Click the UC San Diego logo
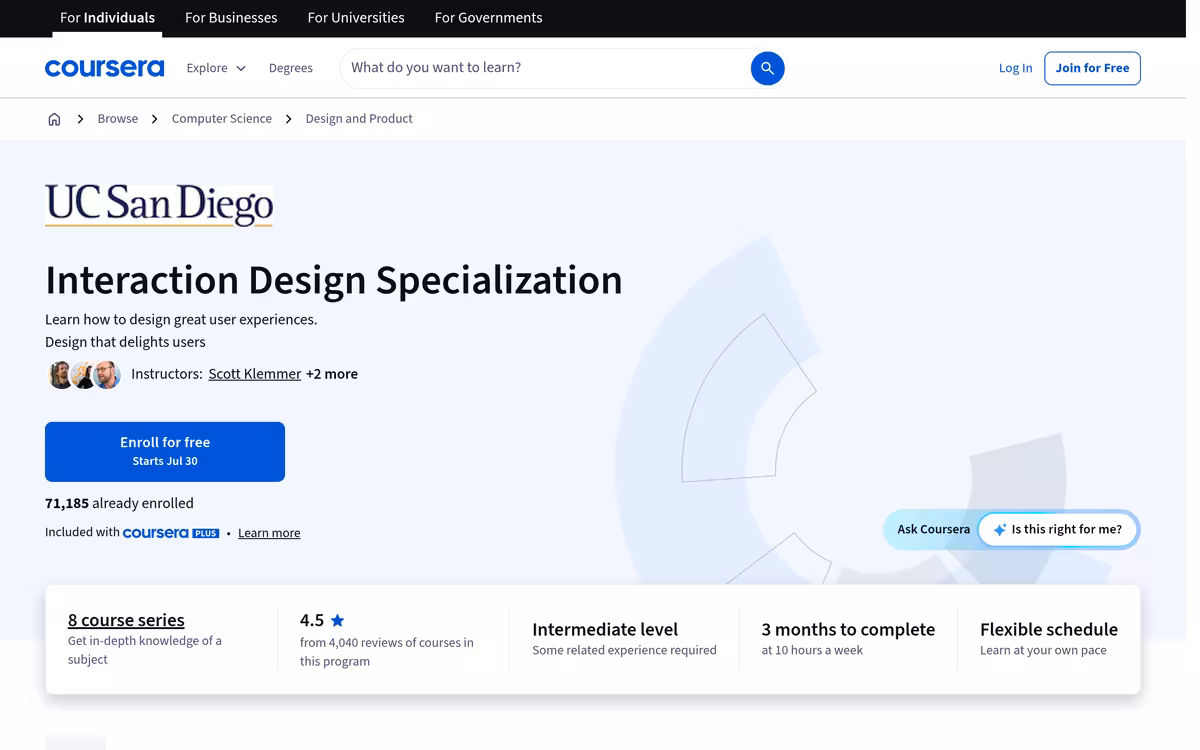Viewport: 1200px width, 750px height. click(x=159, y=205)
